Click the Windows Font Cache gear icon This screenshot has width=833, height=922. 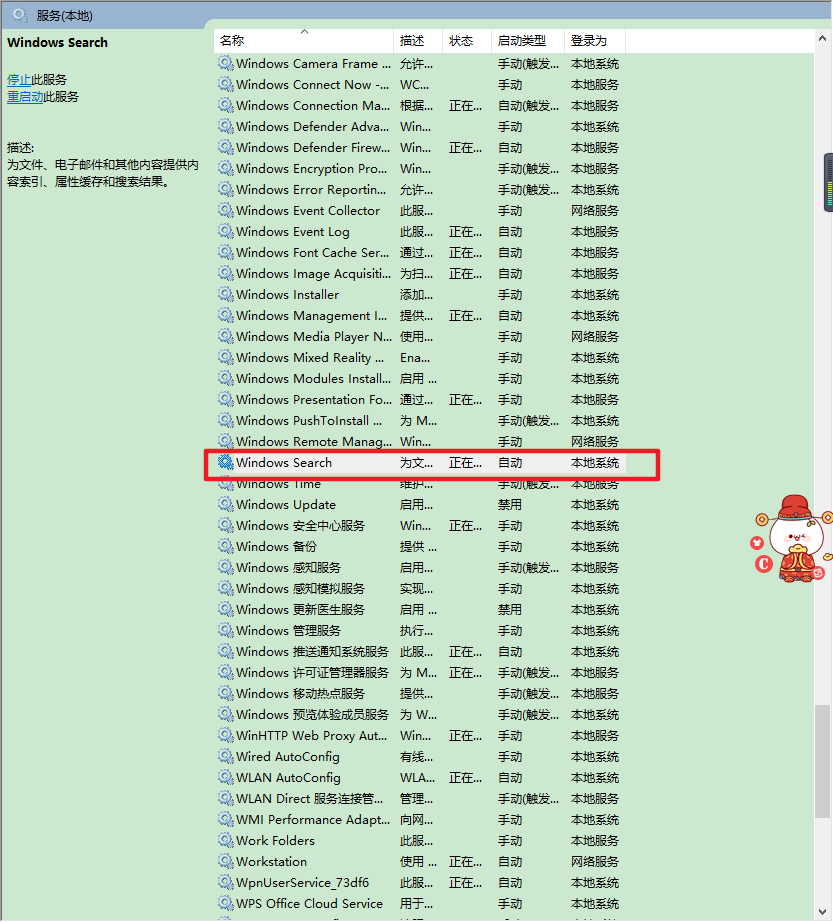pyautogui.click(x=225, y=252)
